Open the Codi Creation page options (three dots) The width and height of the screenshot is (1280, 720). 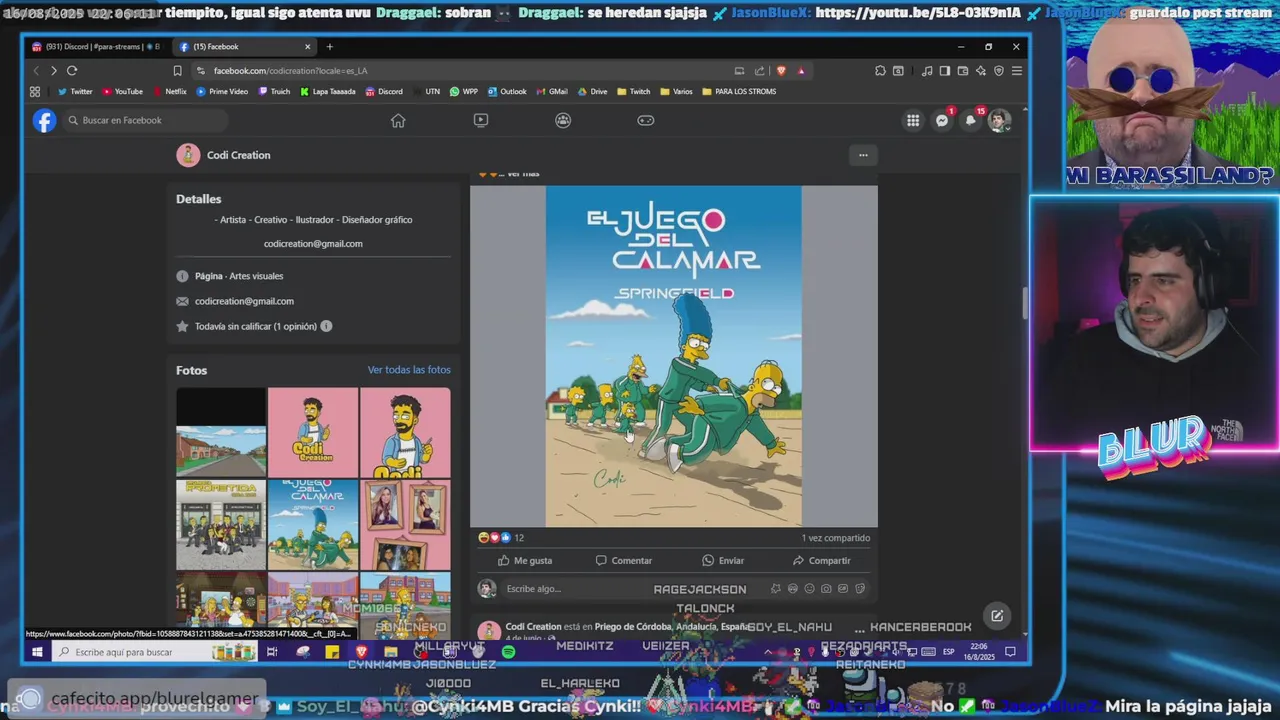tap(863, 155)
